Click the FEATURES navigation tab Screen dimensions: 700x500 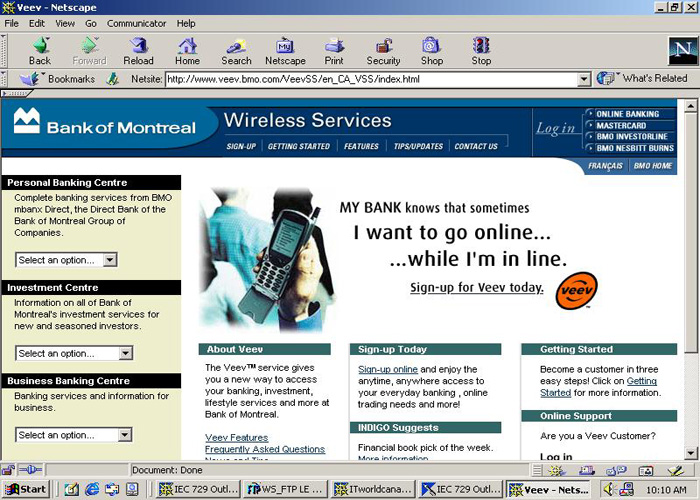click(361, 146)
